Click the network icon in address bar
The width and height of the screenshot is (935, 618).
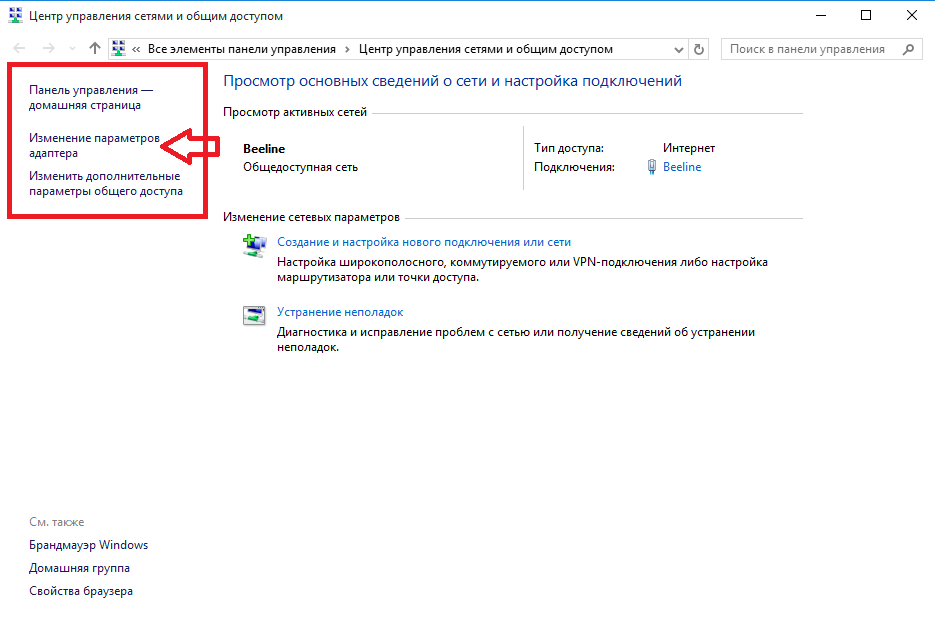[119, 49]
